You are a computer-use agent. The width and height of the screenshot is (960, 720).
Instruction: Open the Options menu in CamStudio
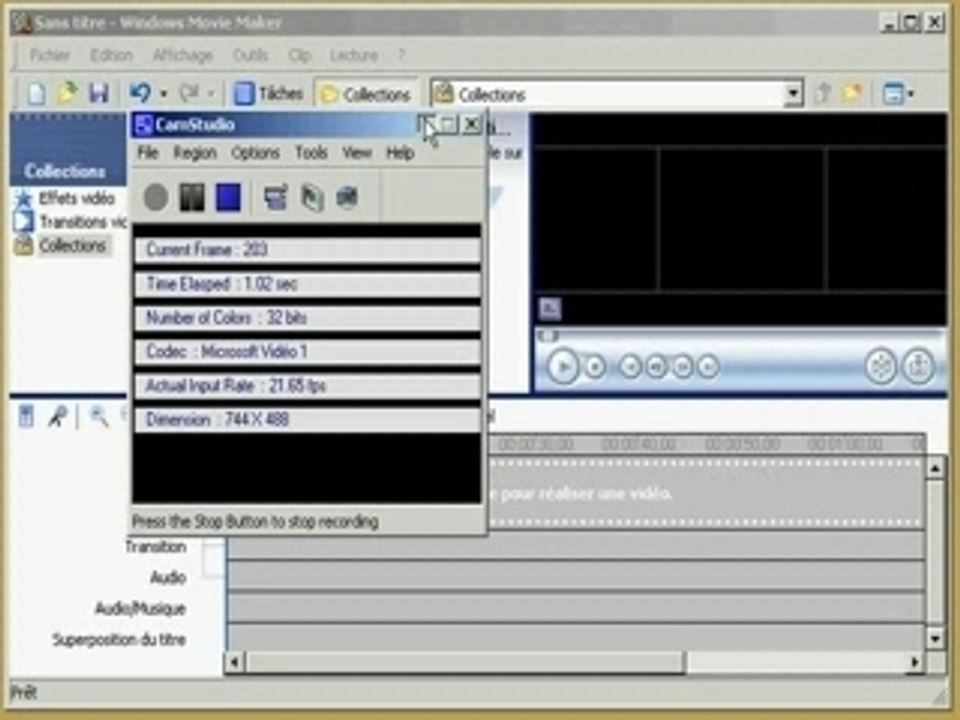pos(255,152)
